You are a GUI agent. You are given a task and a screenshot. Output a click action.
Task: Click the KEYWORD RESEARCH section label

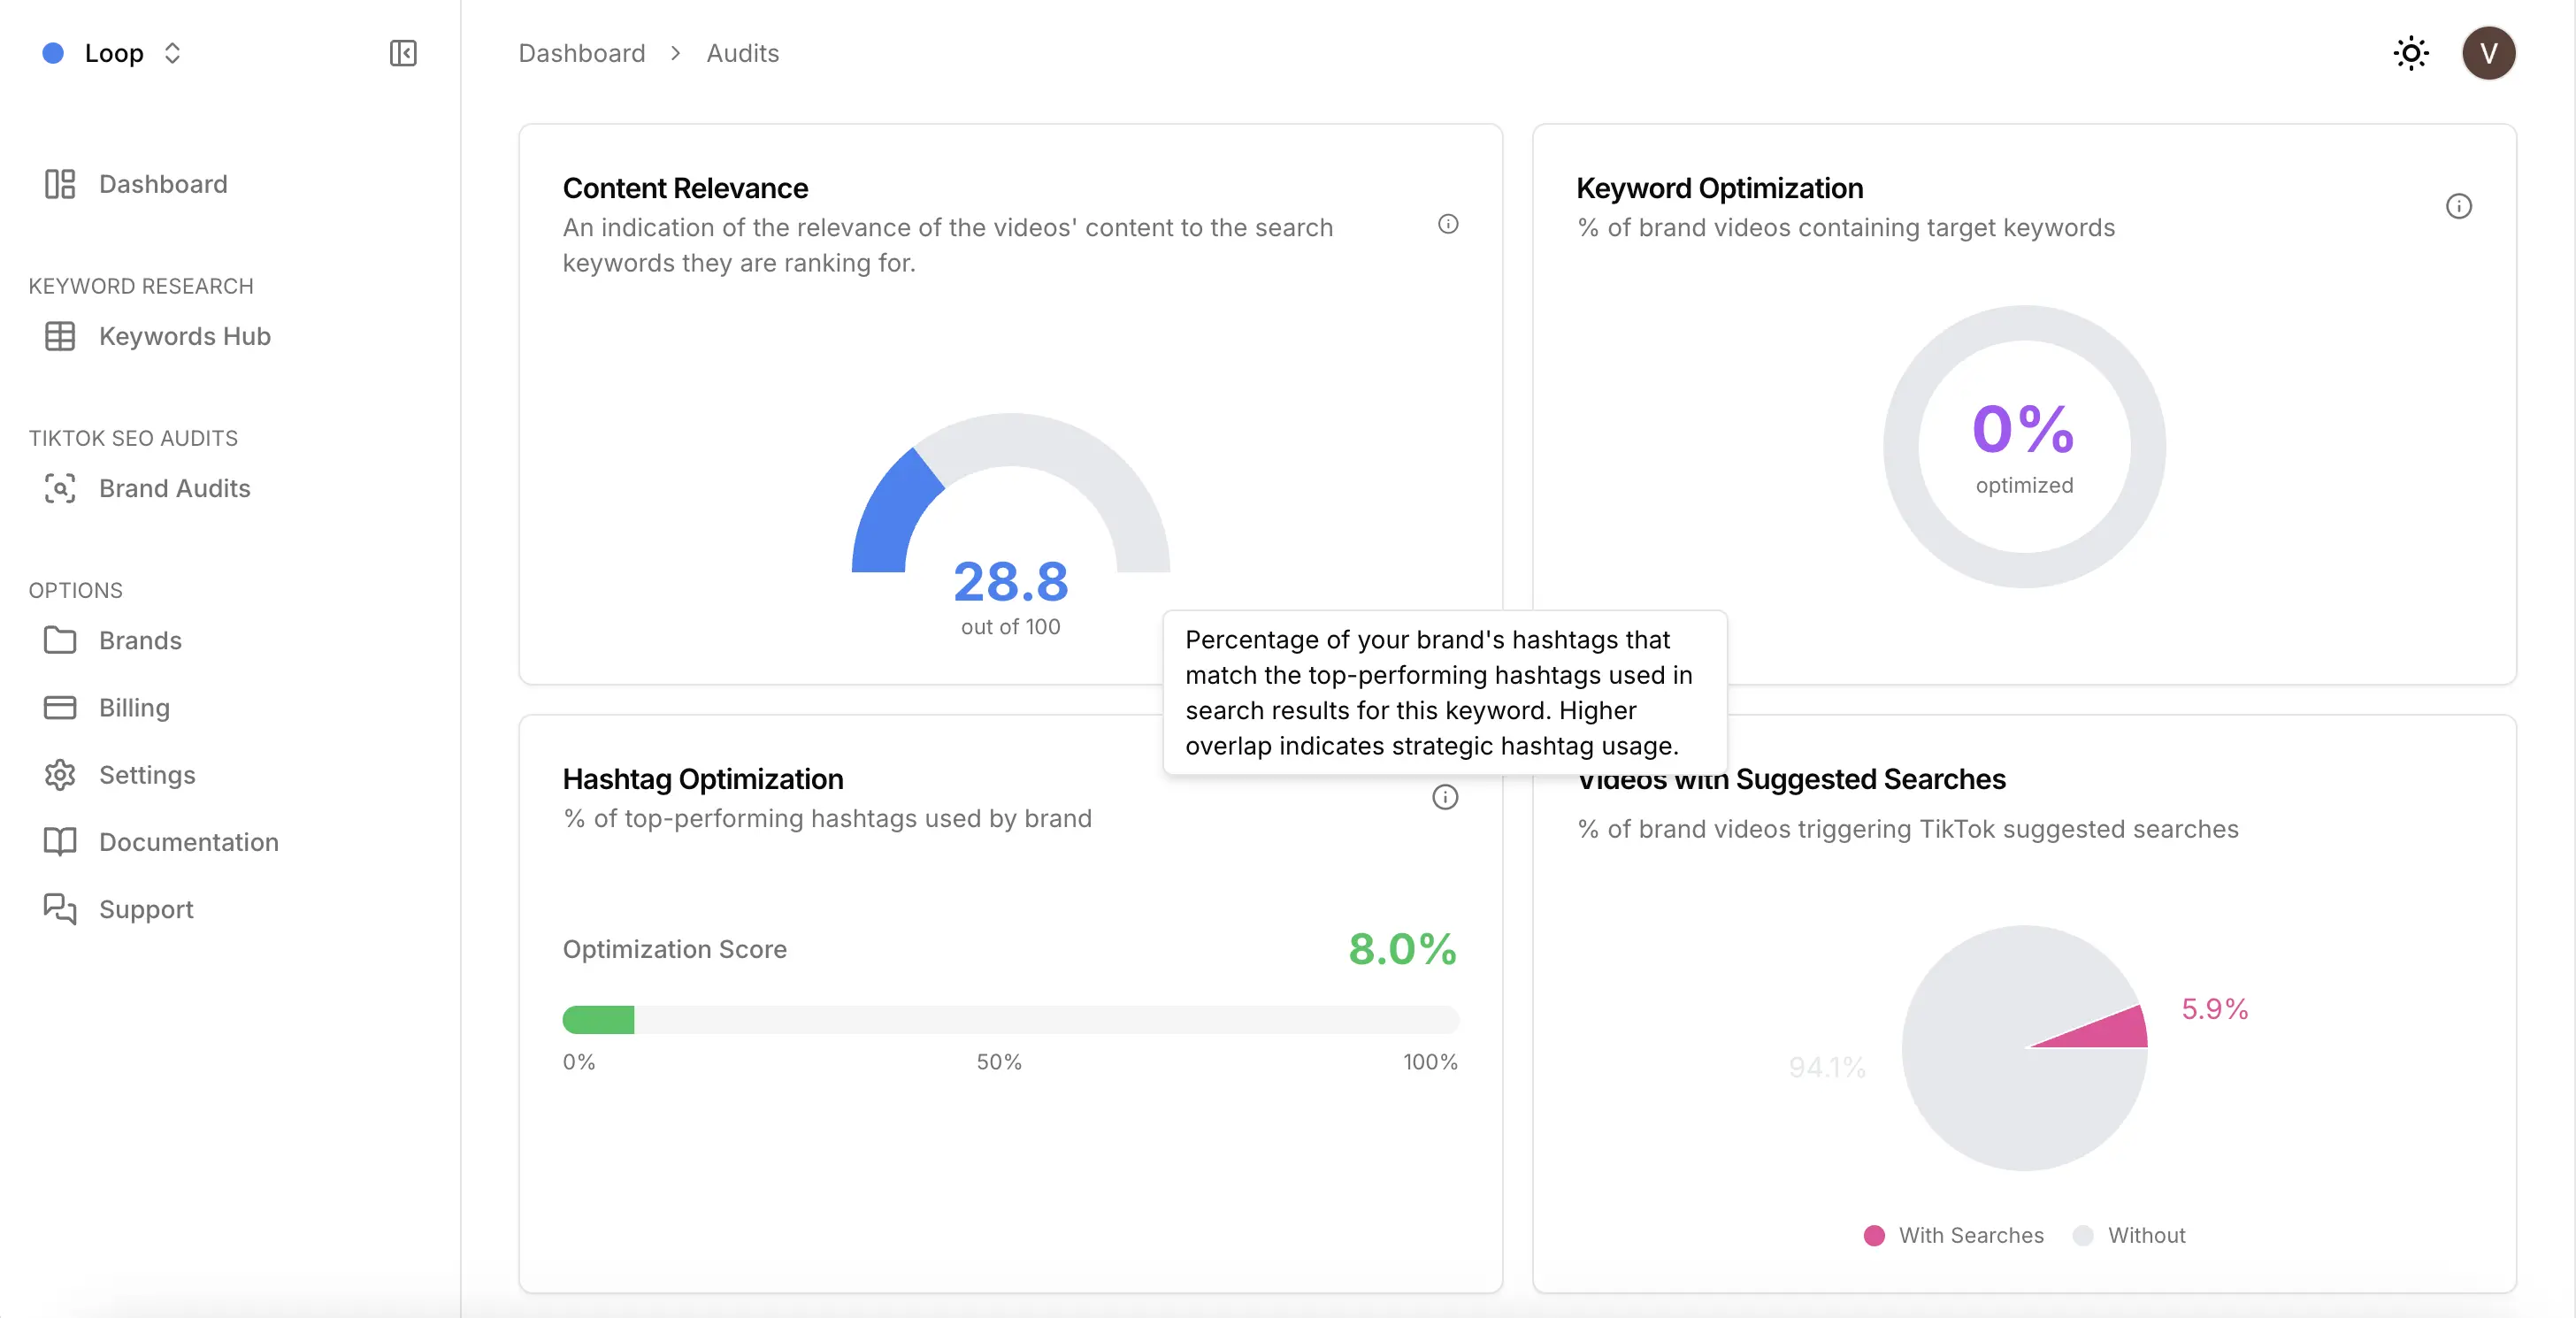click(141, 286)
